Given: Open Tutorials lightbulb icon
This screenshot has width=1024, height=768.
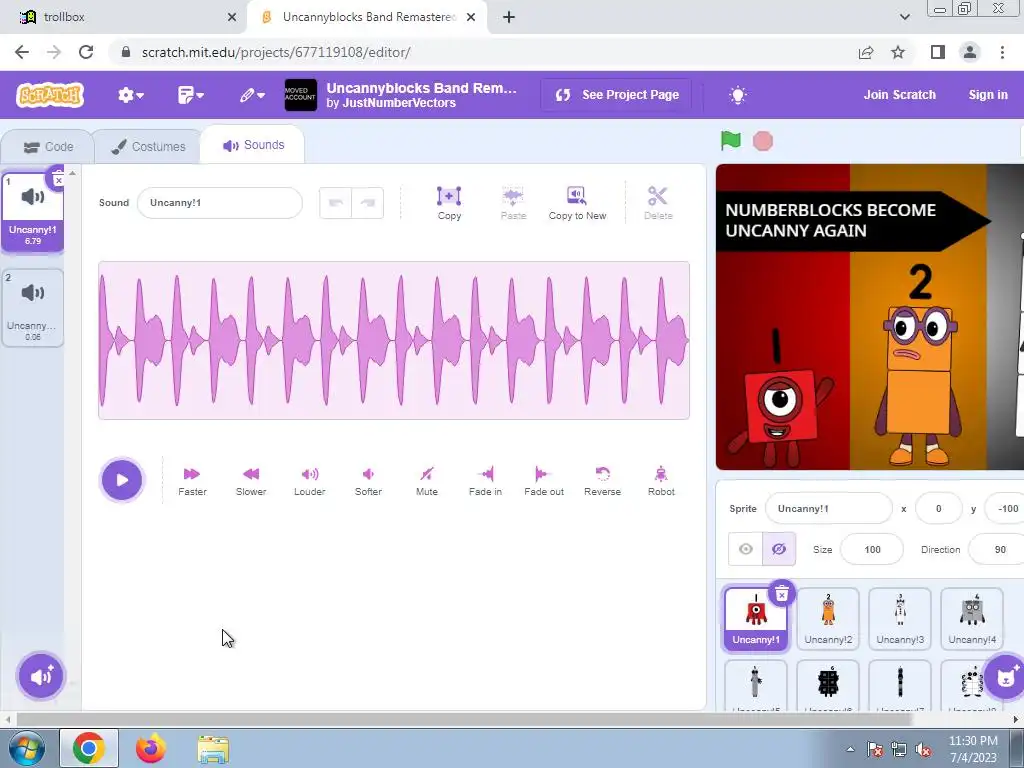Looking at the screenshot, I should tap(737, 95).
